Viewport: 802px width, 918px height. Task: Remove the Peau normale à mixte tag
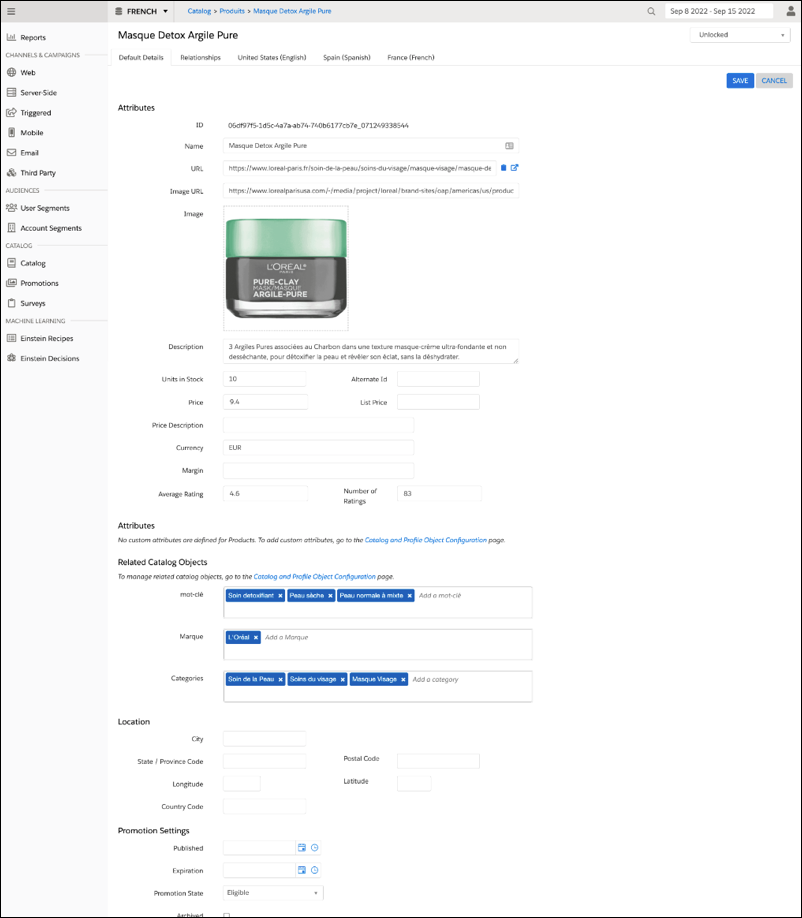(410, 596)
